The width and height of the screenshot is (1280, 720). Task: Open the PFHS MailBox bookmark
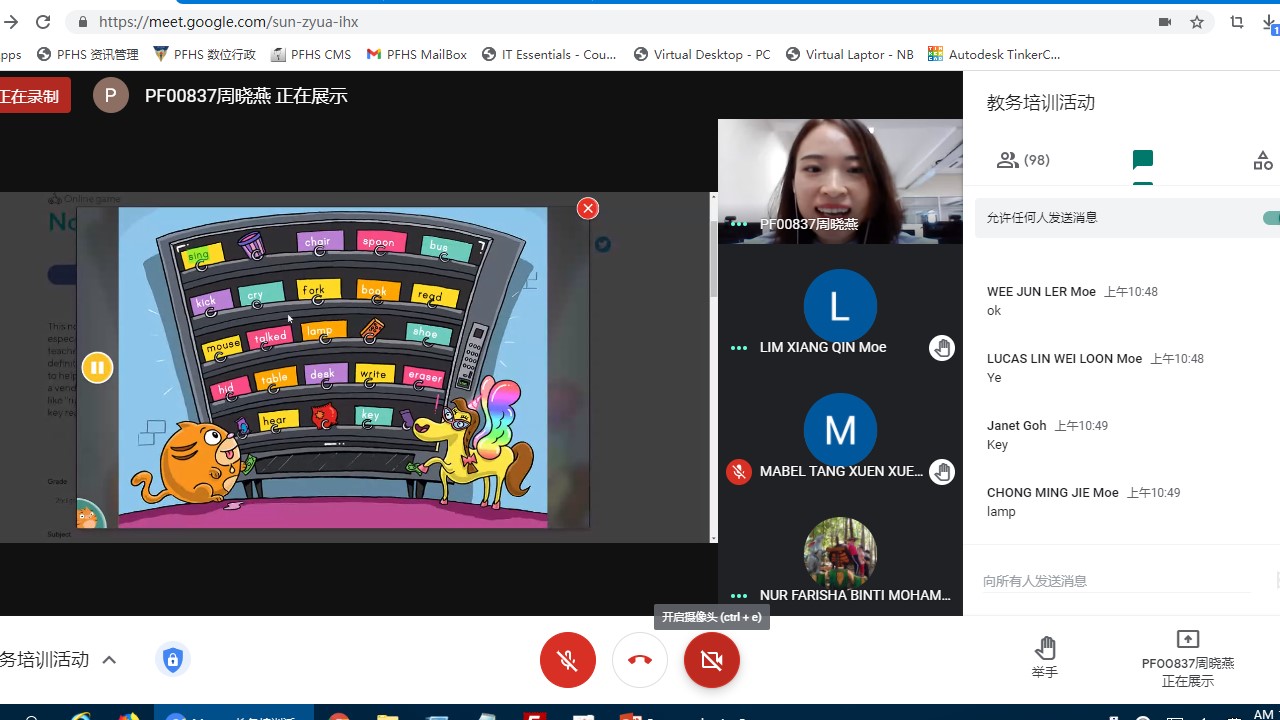(416, 55)
